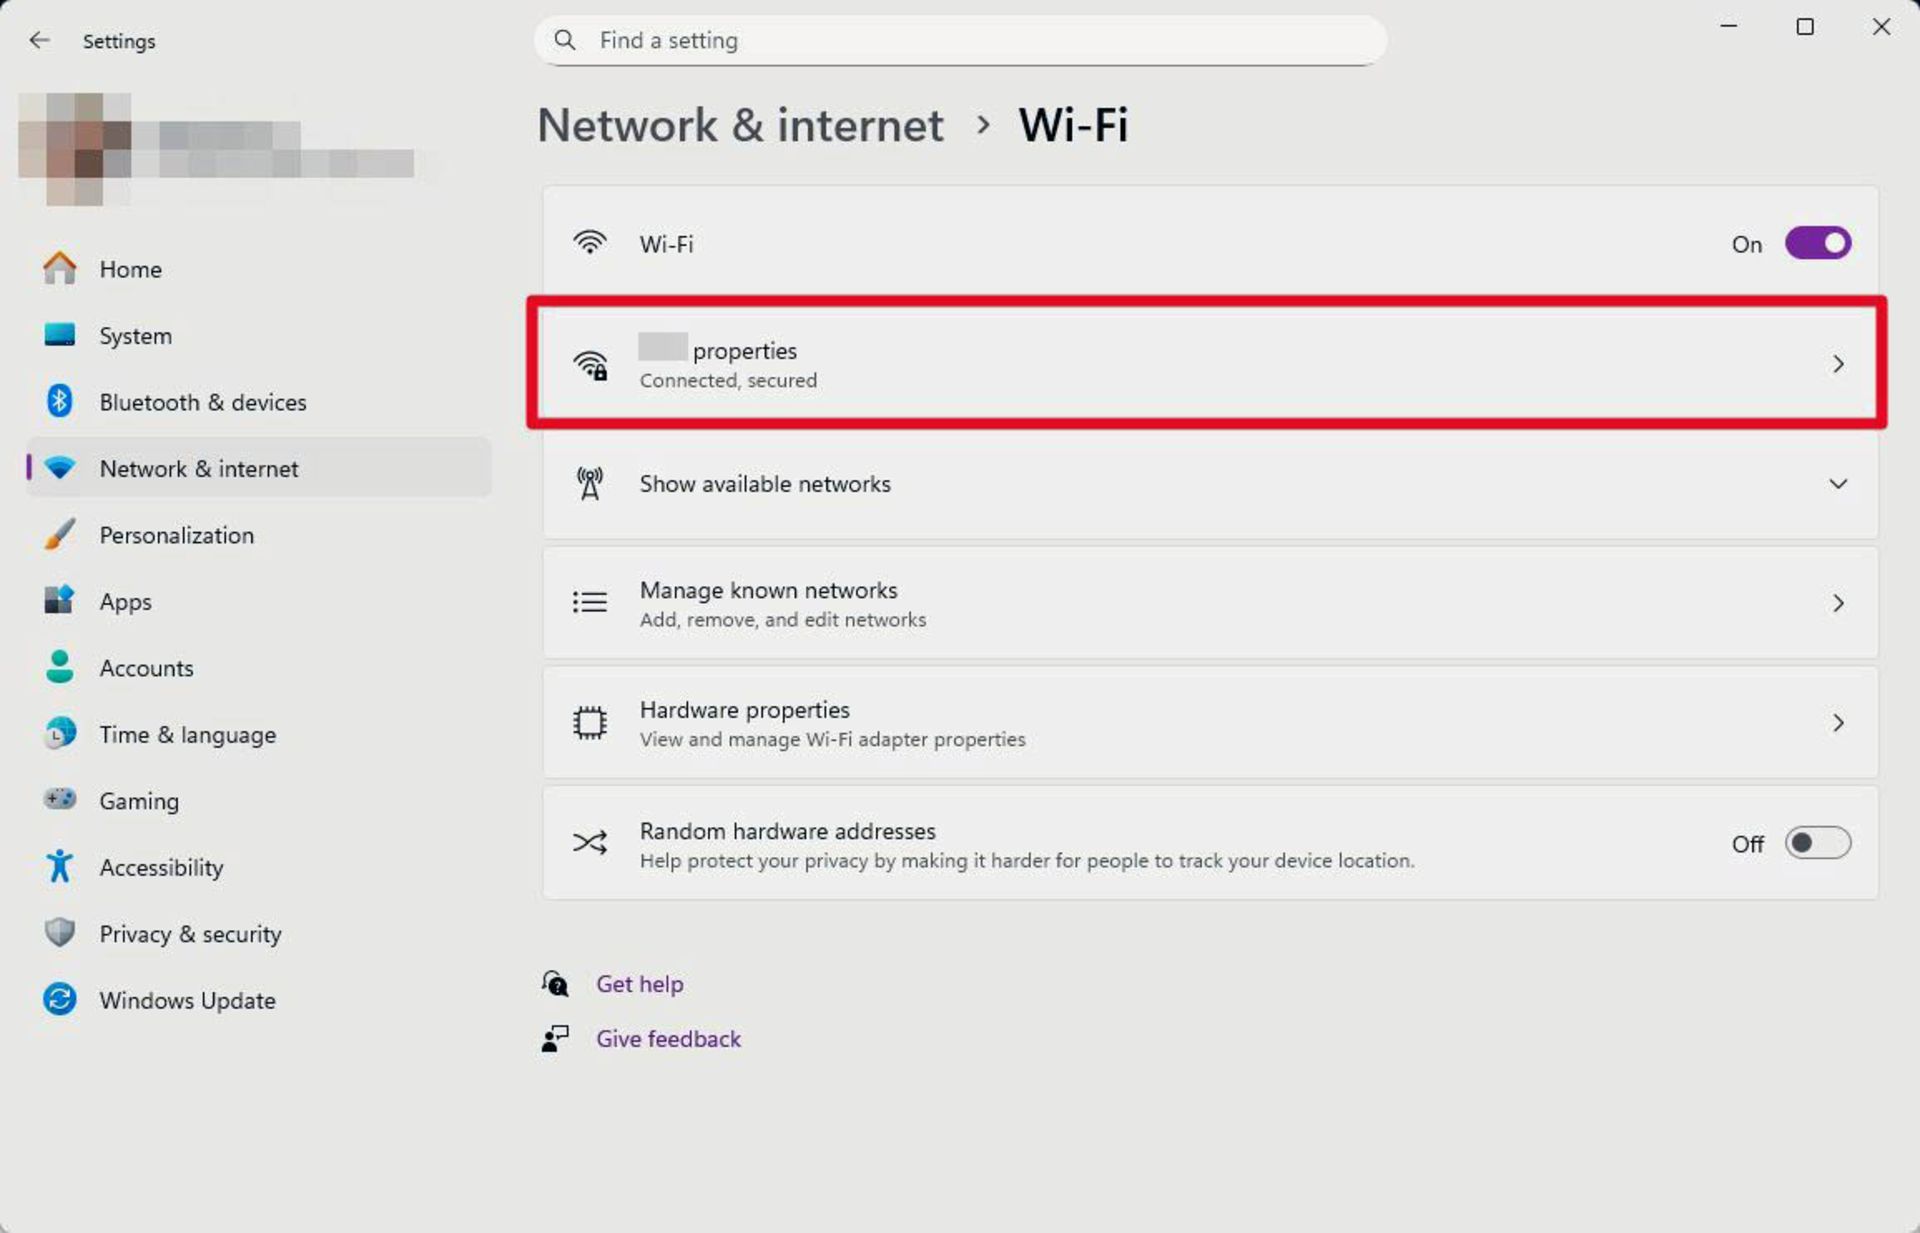Click the Random hardware addresses shuffle icon
The image size is (1920, 1233).
[x=590, y=843]
